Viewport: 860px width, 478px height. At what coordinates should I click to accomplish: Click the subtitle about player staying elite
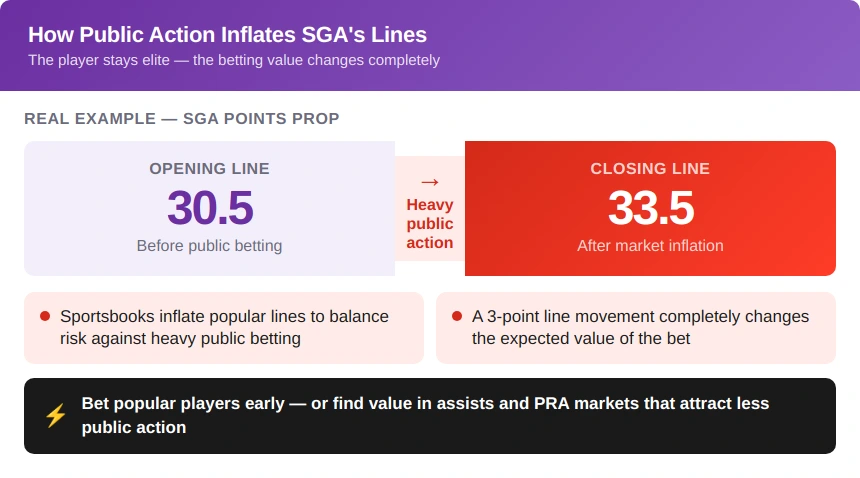coord(234,60)
